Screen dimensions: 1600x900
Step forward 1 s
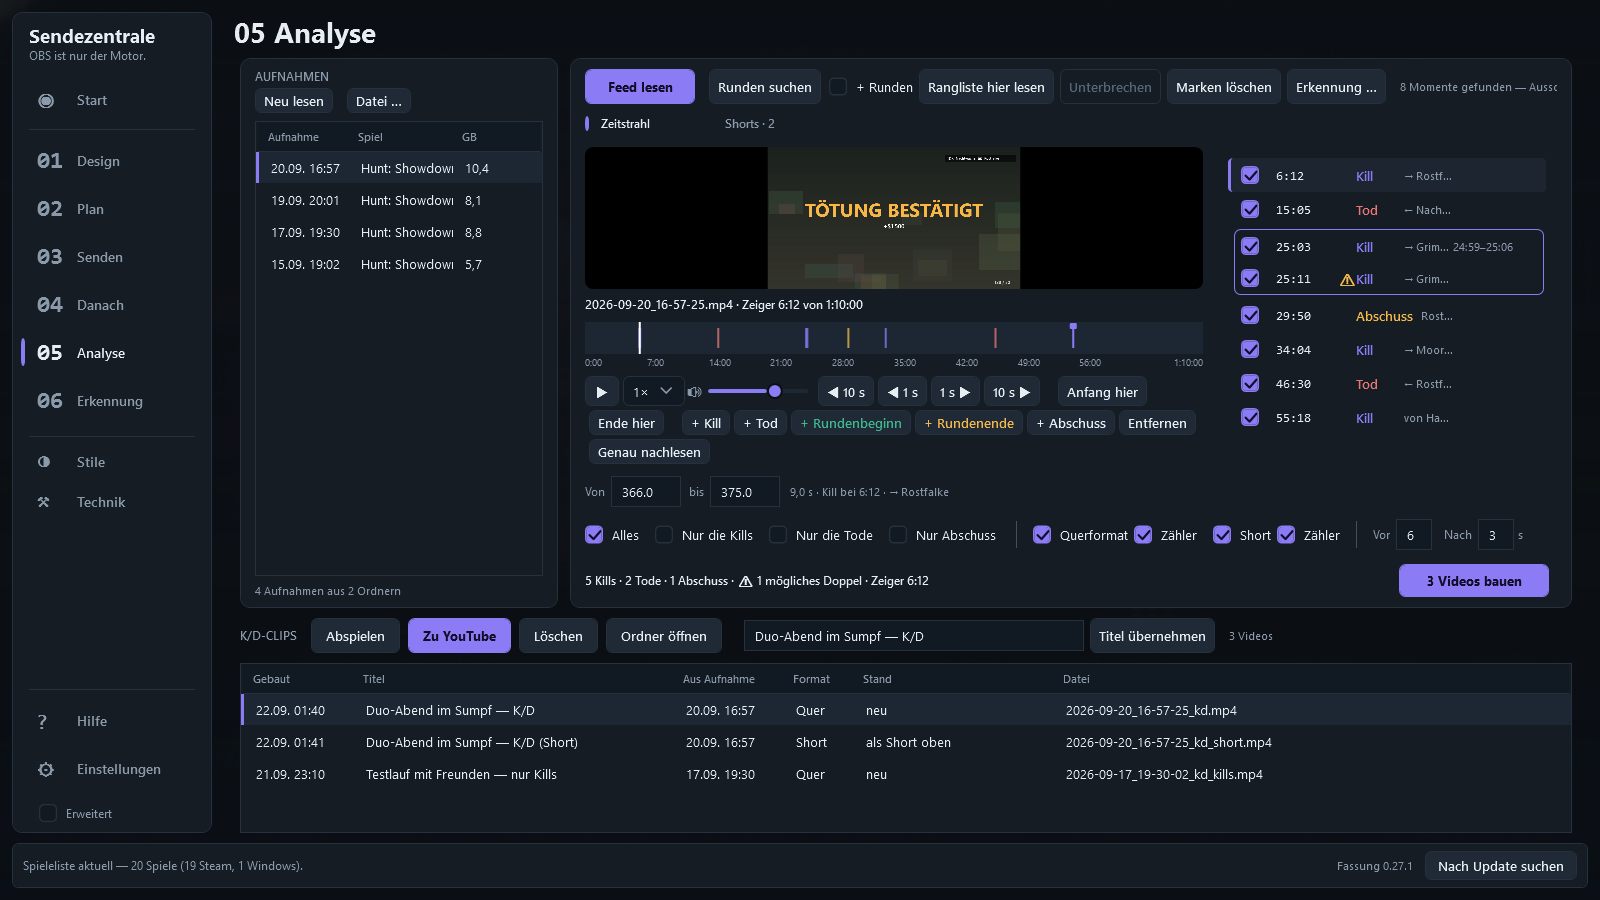[955, 392]
